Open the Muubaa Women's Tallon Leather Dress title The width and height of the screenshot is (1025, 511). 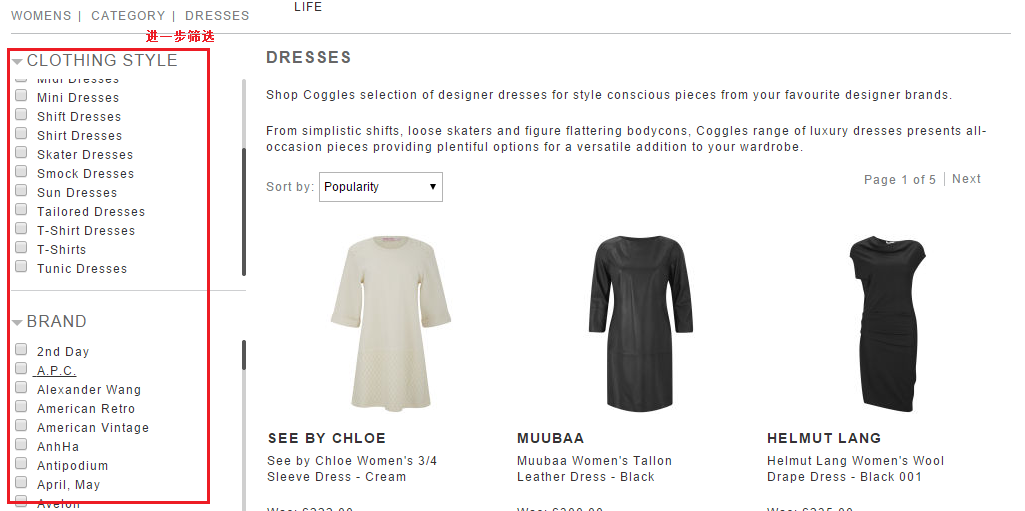click(594, 469)
